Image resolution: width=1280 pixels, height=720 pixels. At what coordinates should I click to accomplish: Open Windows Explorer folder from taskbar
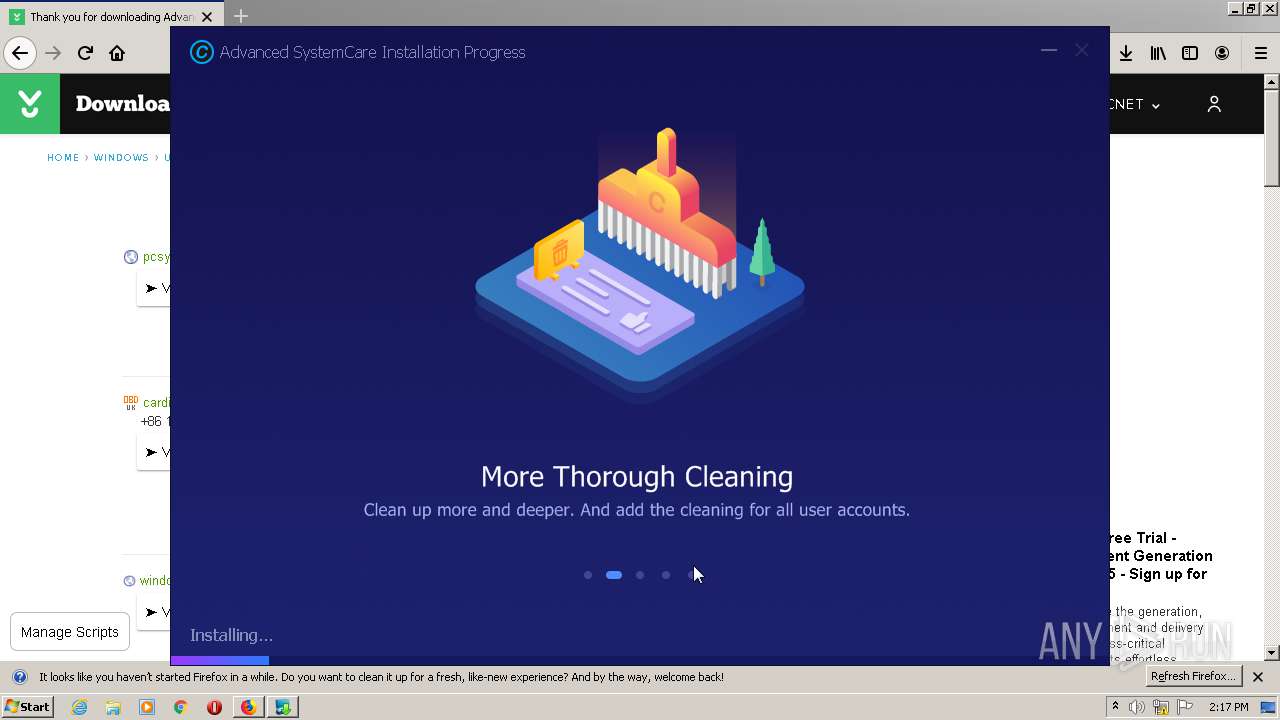pos(113,707)
